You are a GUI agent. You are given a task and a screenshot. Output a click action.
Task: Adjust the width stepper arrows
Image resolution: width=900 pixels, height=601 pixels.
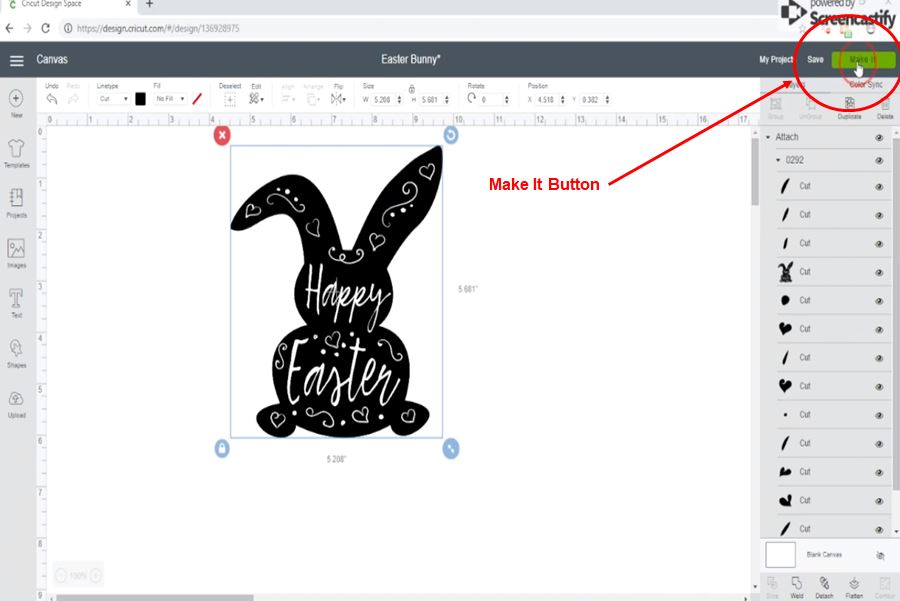(x=399, y=100)
